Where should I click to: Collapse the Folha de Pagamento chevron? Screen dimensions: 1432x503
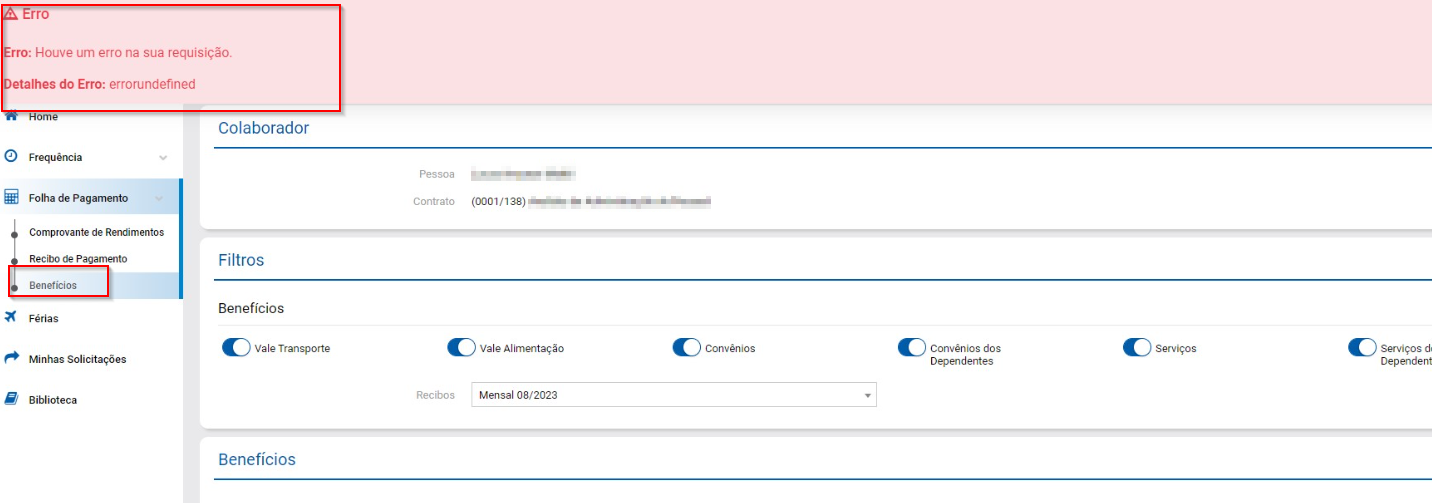(x=159, y=199)
